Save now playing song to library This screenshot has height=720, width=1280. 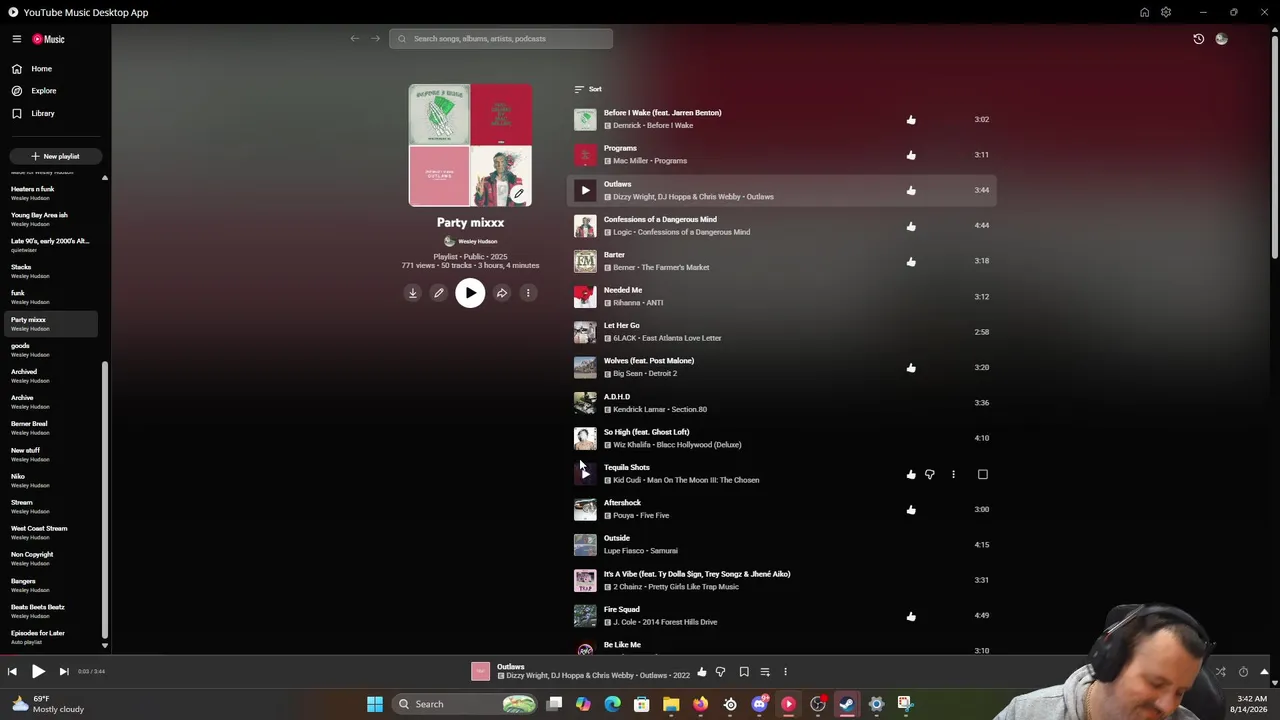(744, 672)
